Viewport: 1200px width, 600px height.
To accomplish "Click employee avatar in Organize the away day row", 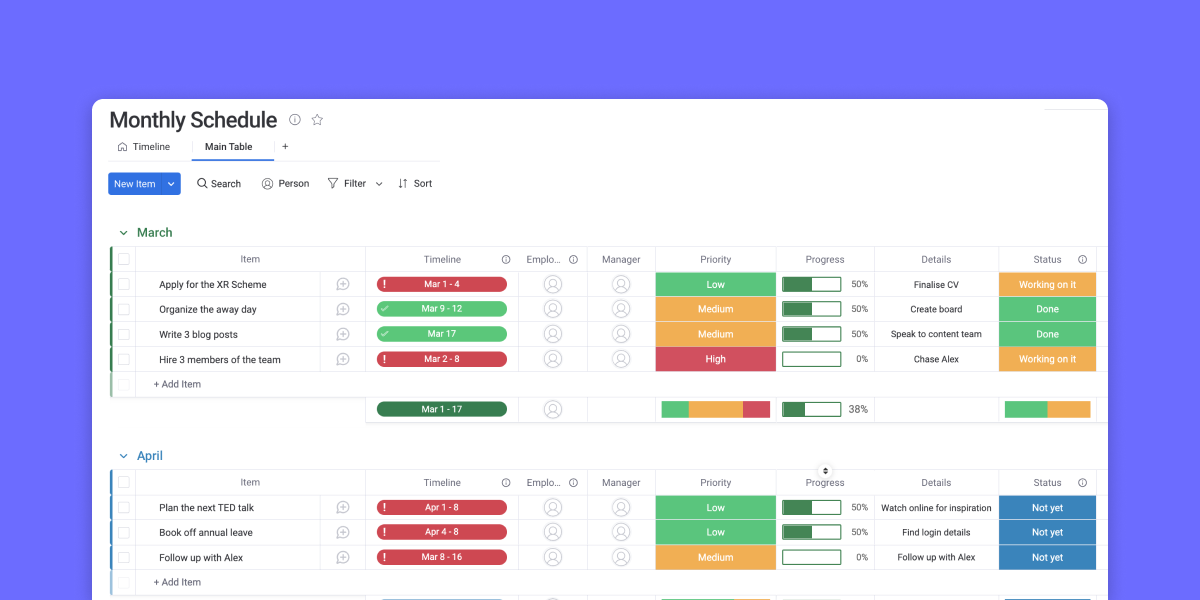I will (553, 310).
